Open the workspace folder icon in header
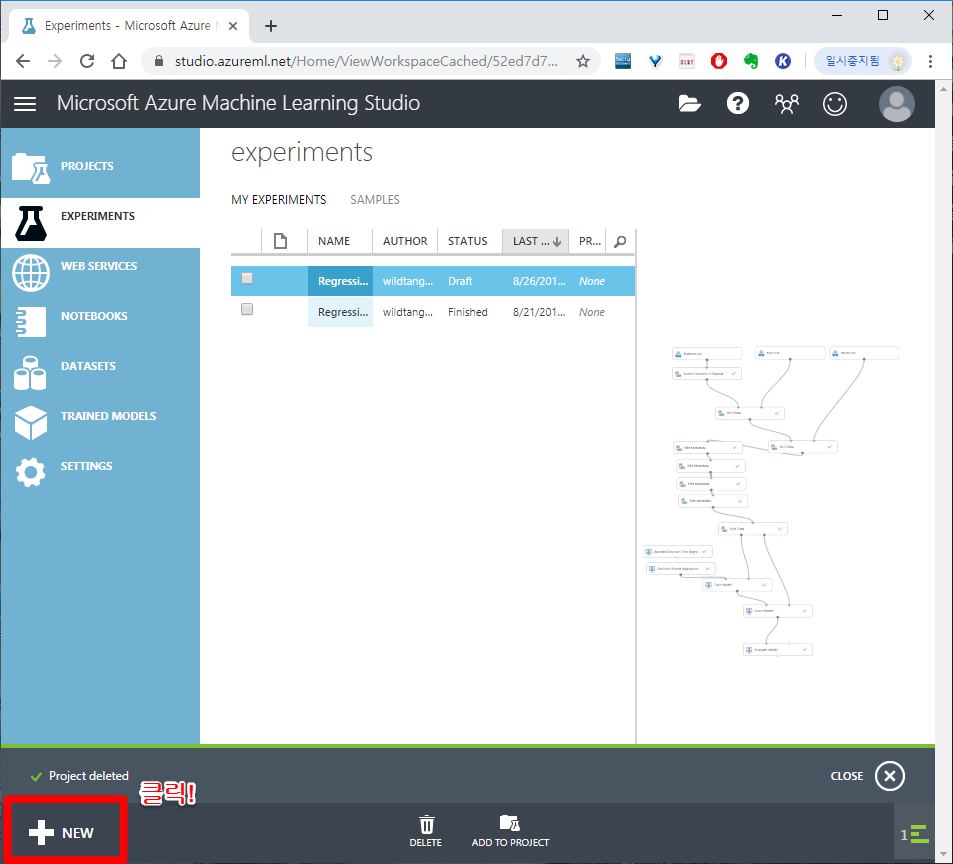The width and height of the screenshot is (953, 864). (689, 104)
